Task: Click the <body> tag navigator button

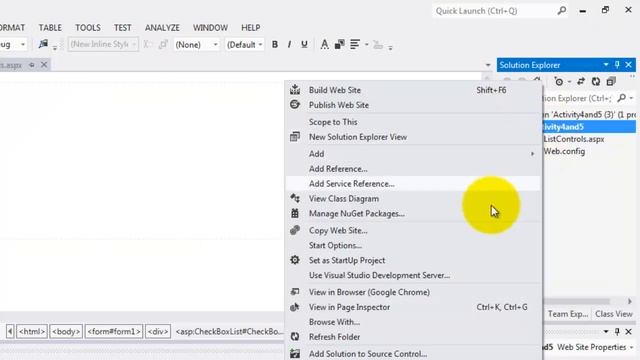Action: 66,331
